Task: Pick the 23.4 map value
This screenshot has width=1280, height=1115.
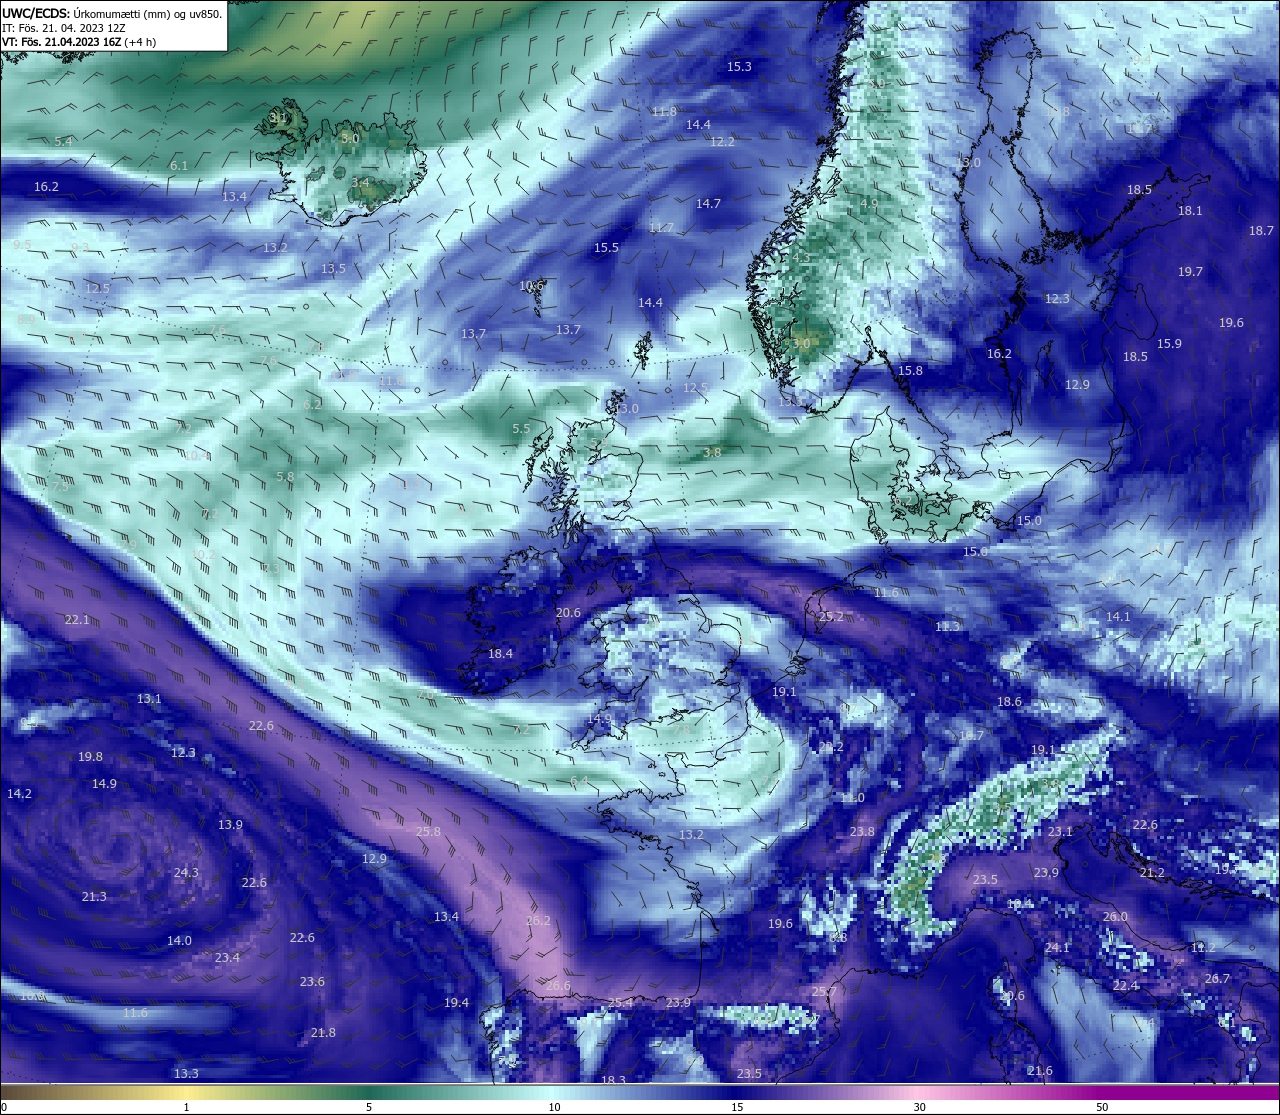Action: [x=227, y=958]
